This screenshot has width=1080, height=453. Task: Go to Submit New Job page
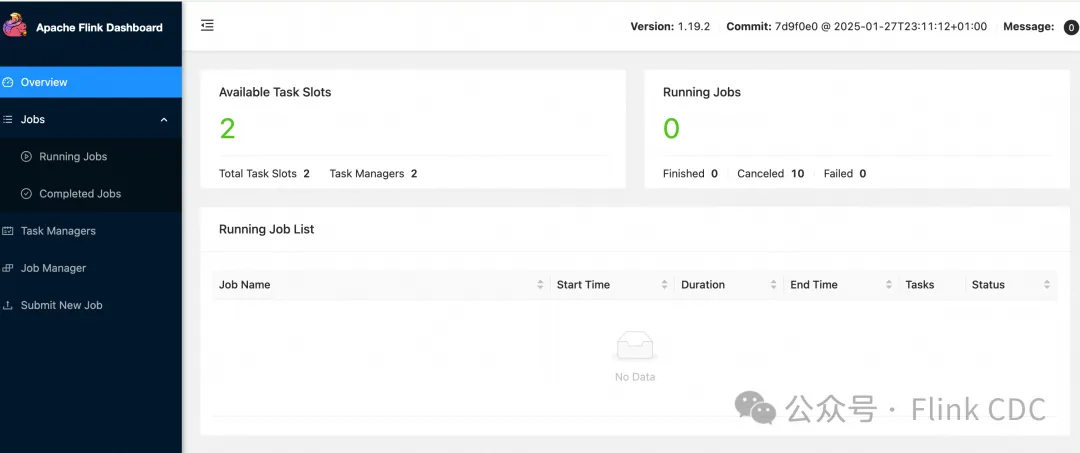[62, 305]
